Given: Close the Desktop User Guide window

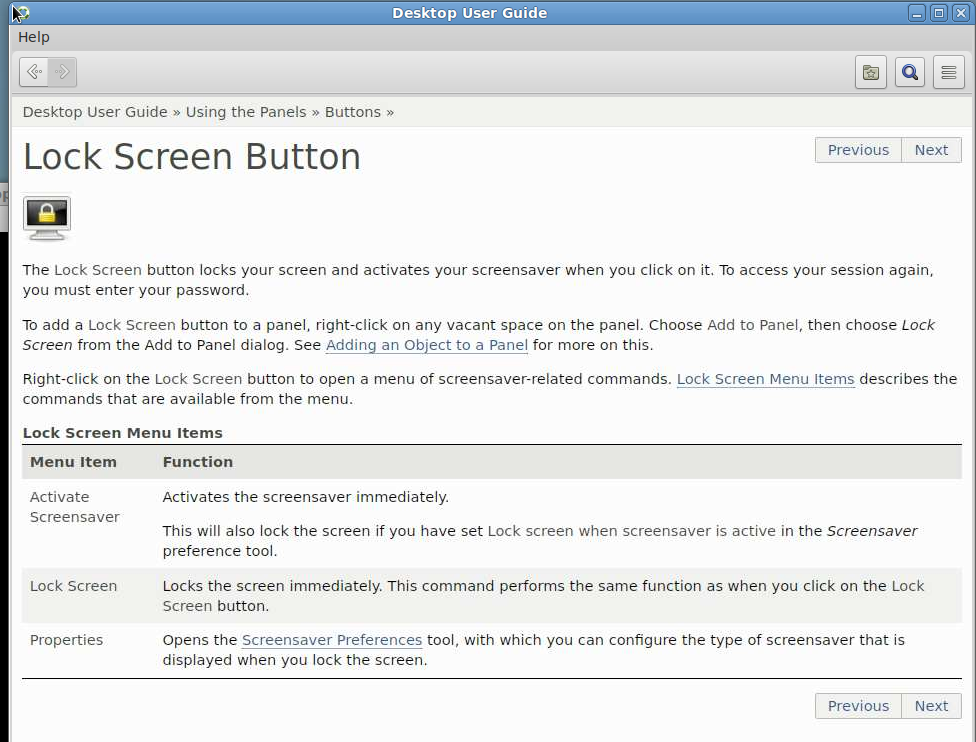Looking at the screenshot, I should (959, 13).
